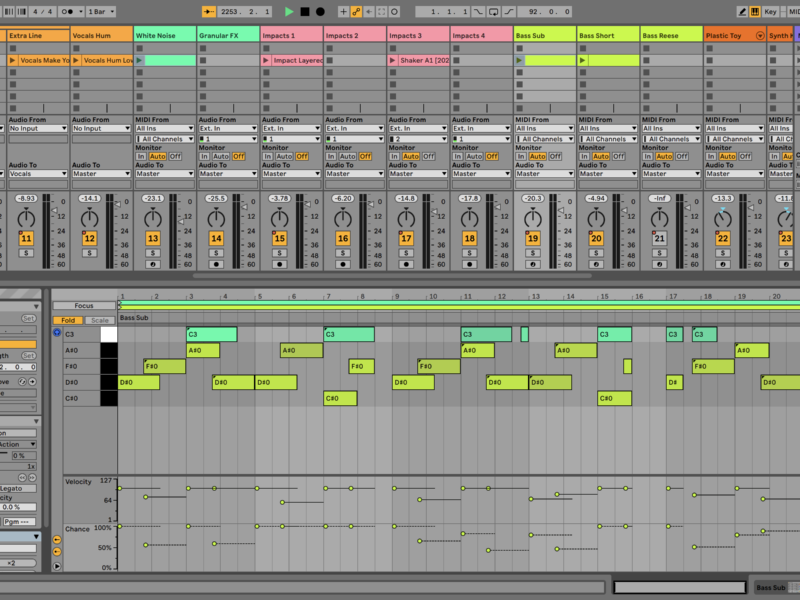The image size is (800, 600).
Task: Open MIDI From dropdown on White Noise track
Action: point(164,128)
